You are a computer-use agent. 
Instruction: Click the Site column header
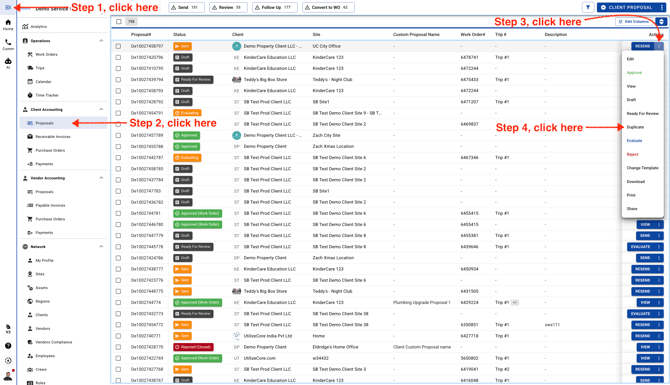point(316,35)
